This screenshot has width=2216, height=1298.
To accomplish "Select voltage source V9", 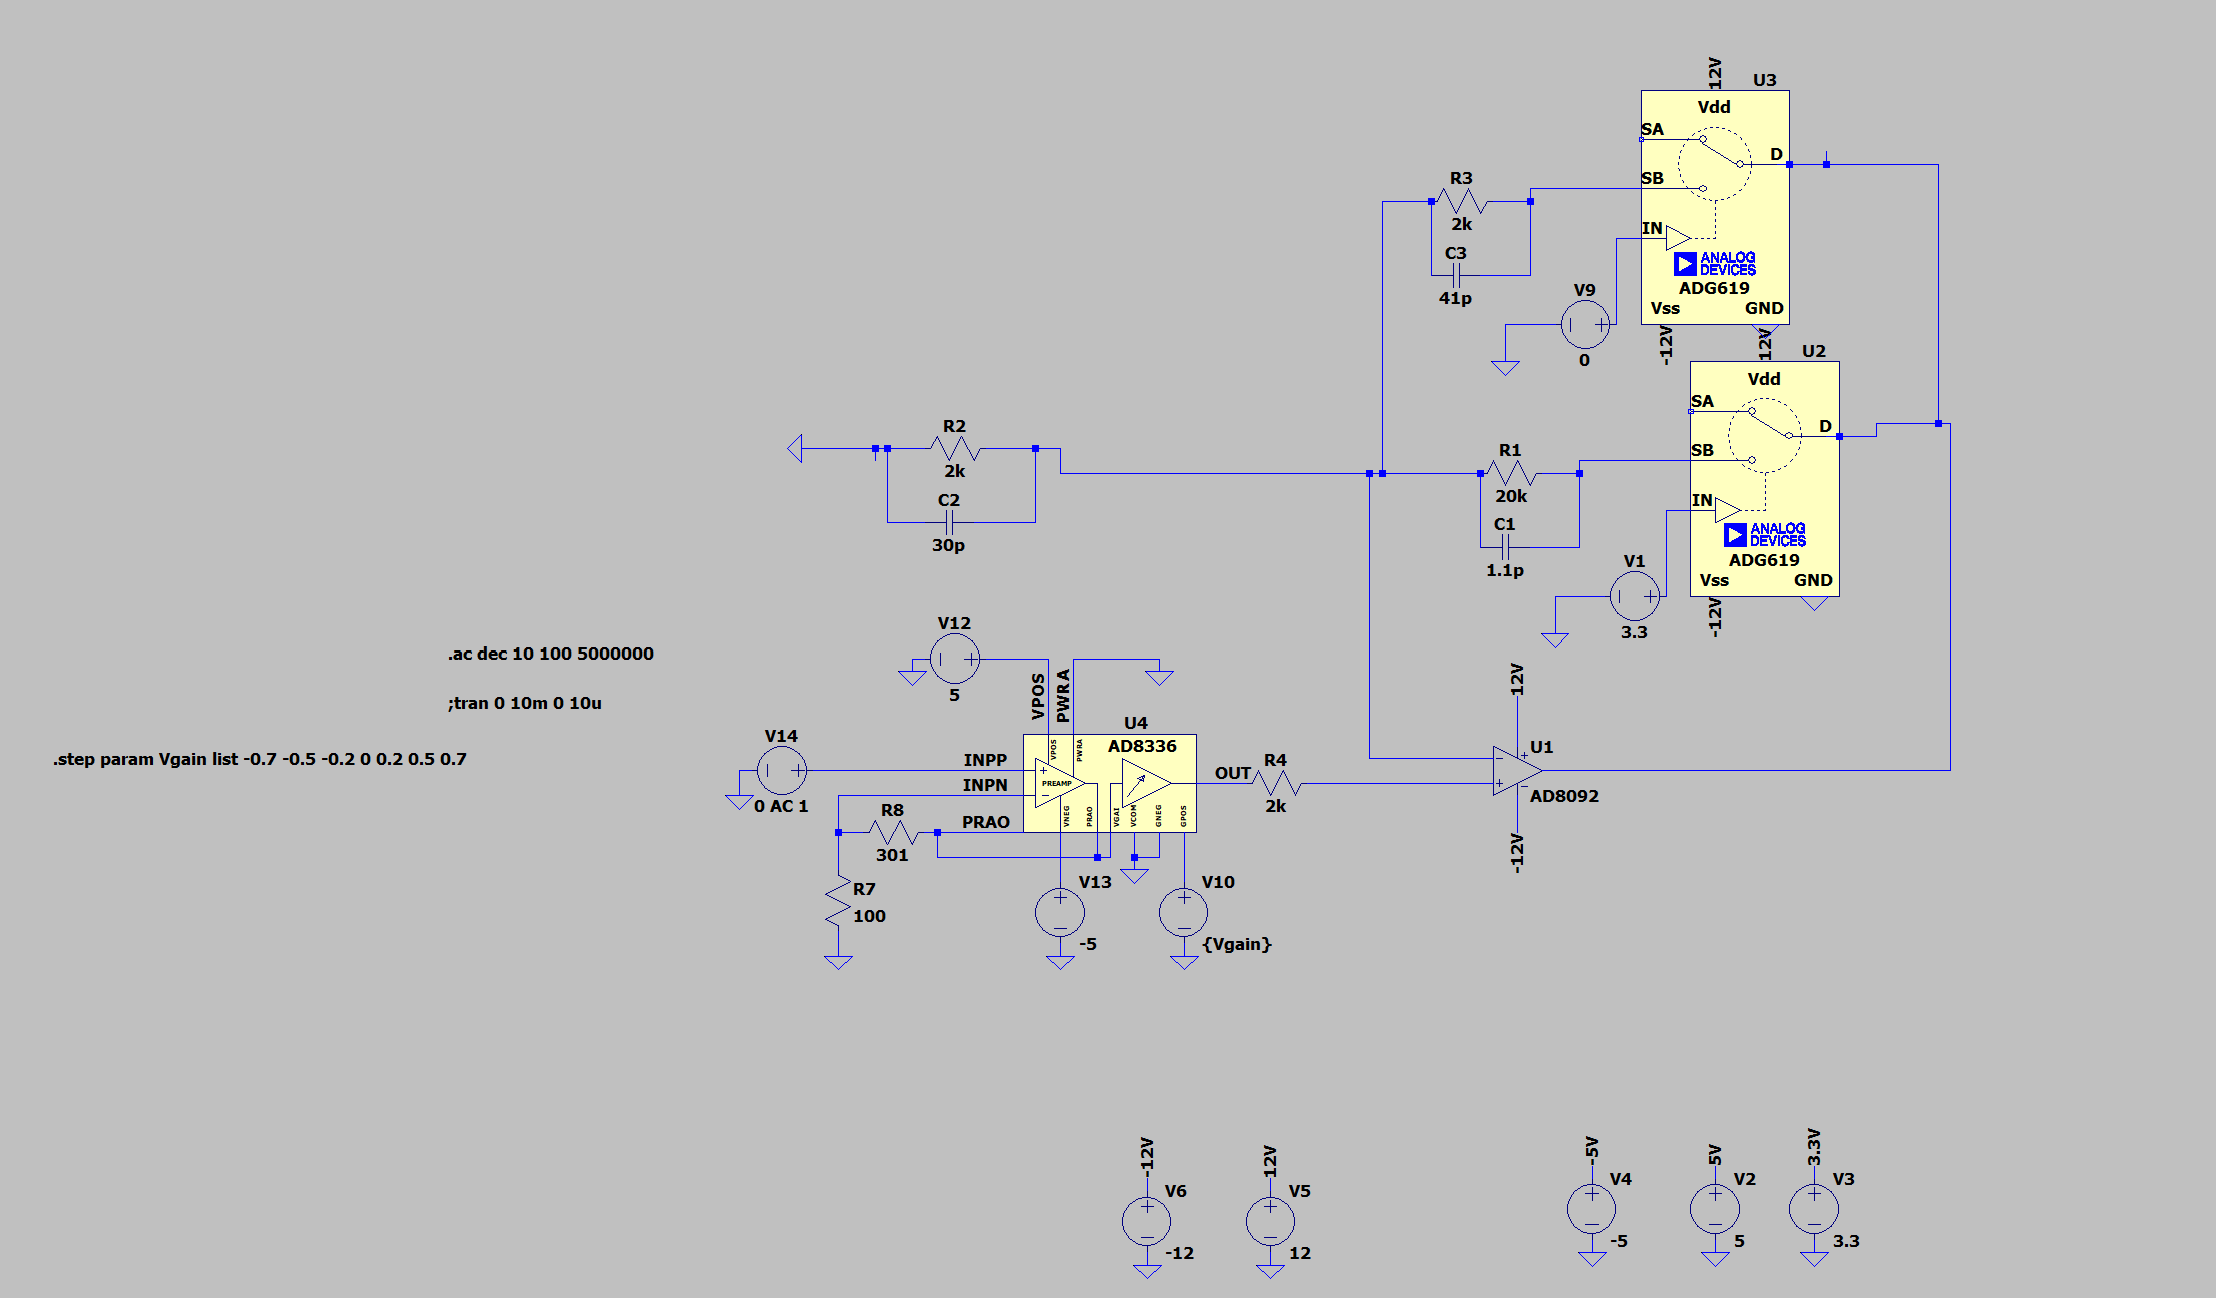I will (x=1585, y=325).
